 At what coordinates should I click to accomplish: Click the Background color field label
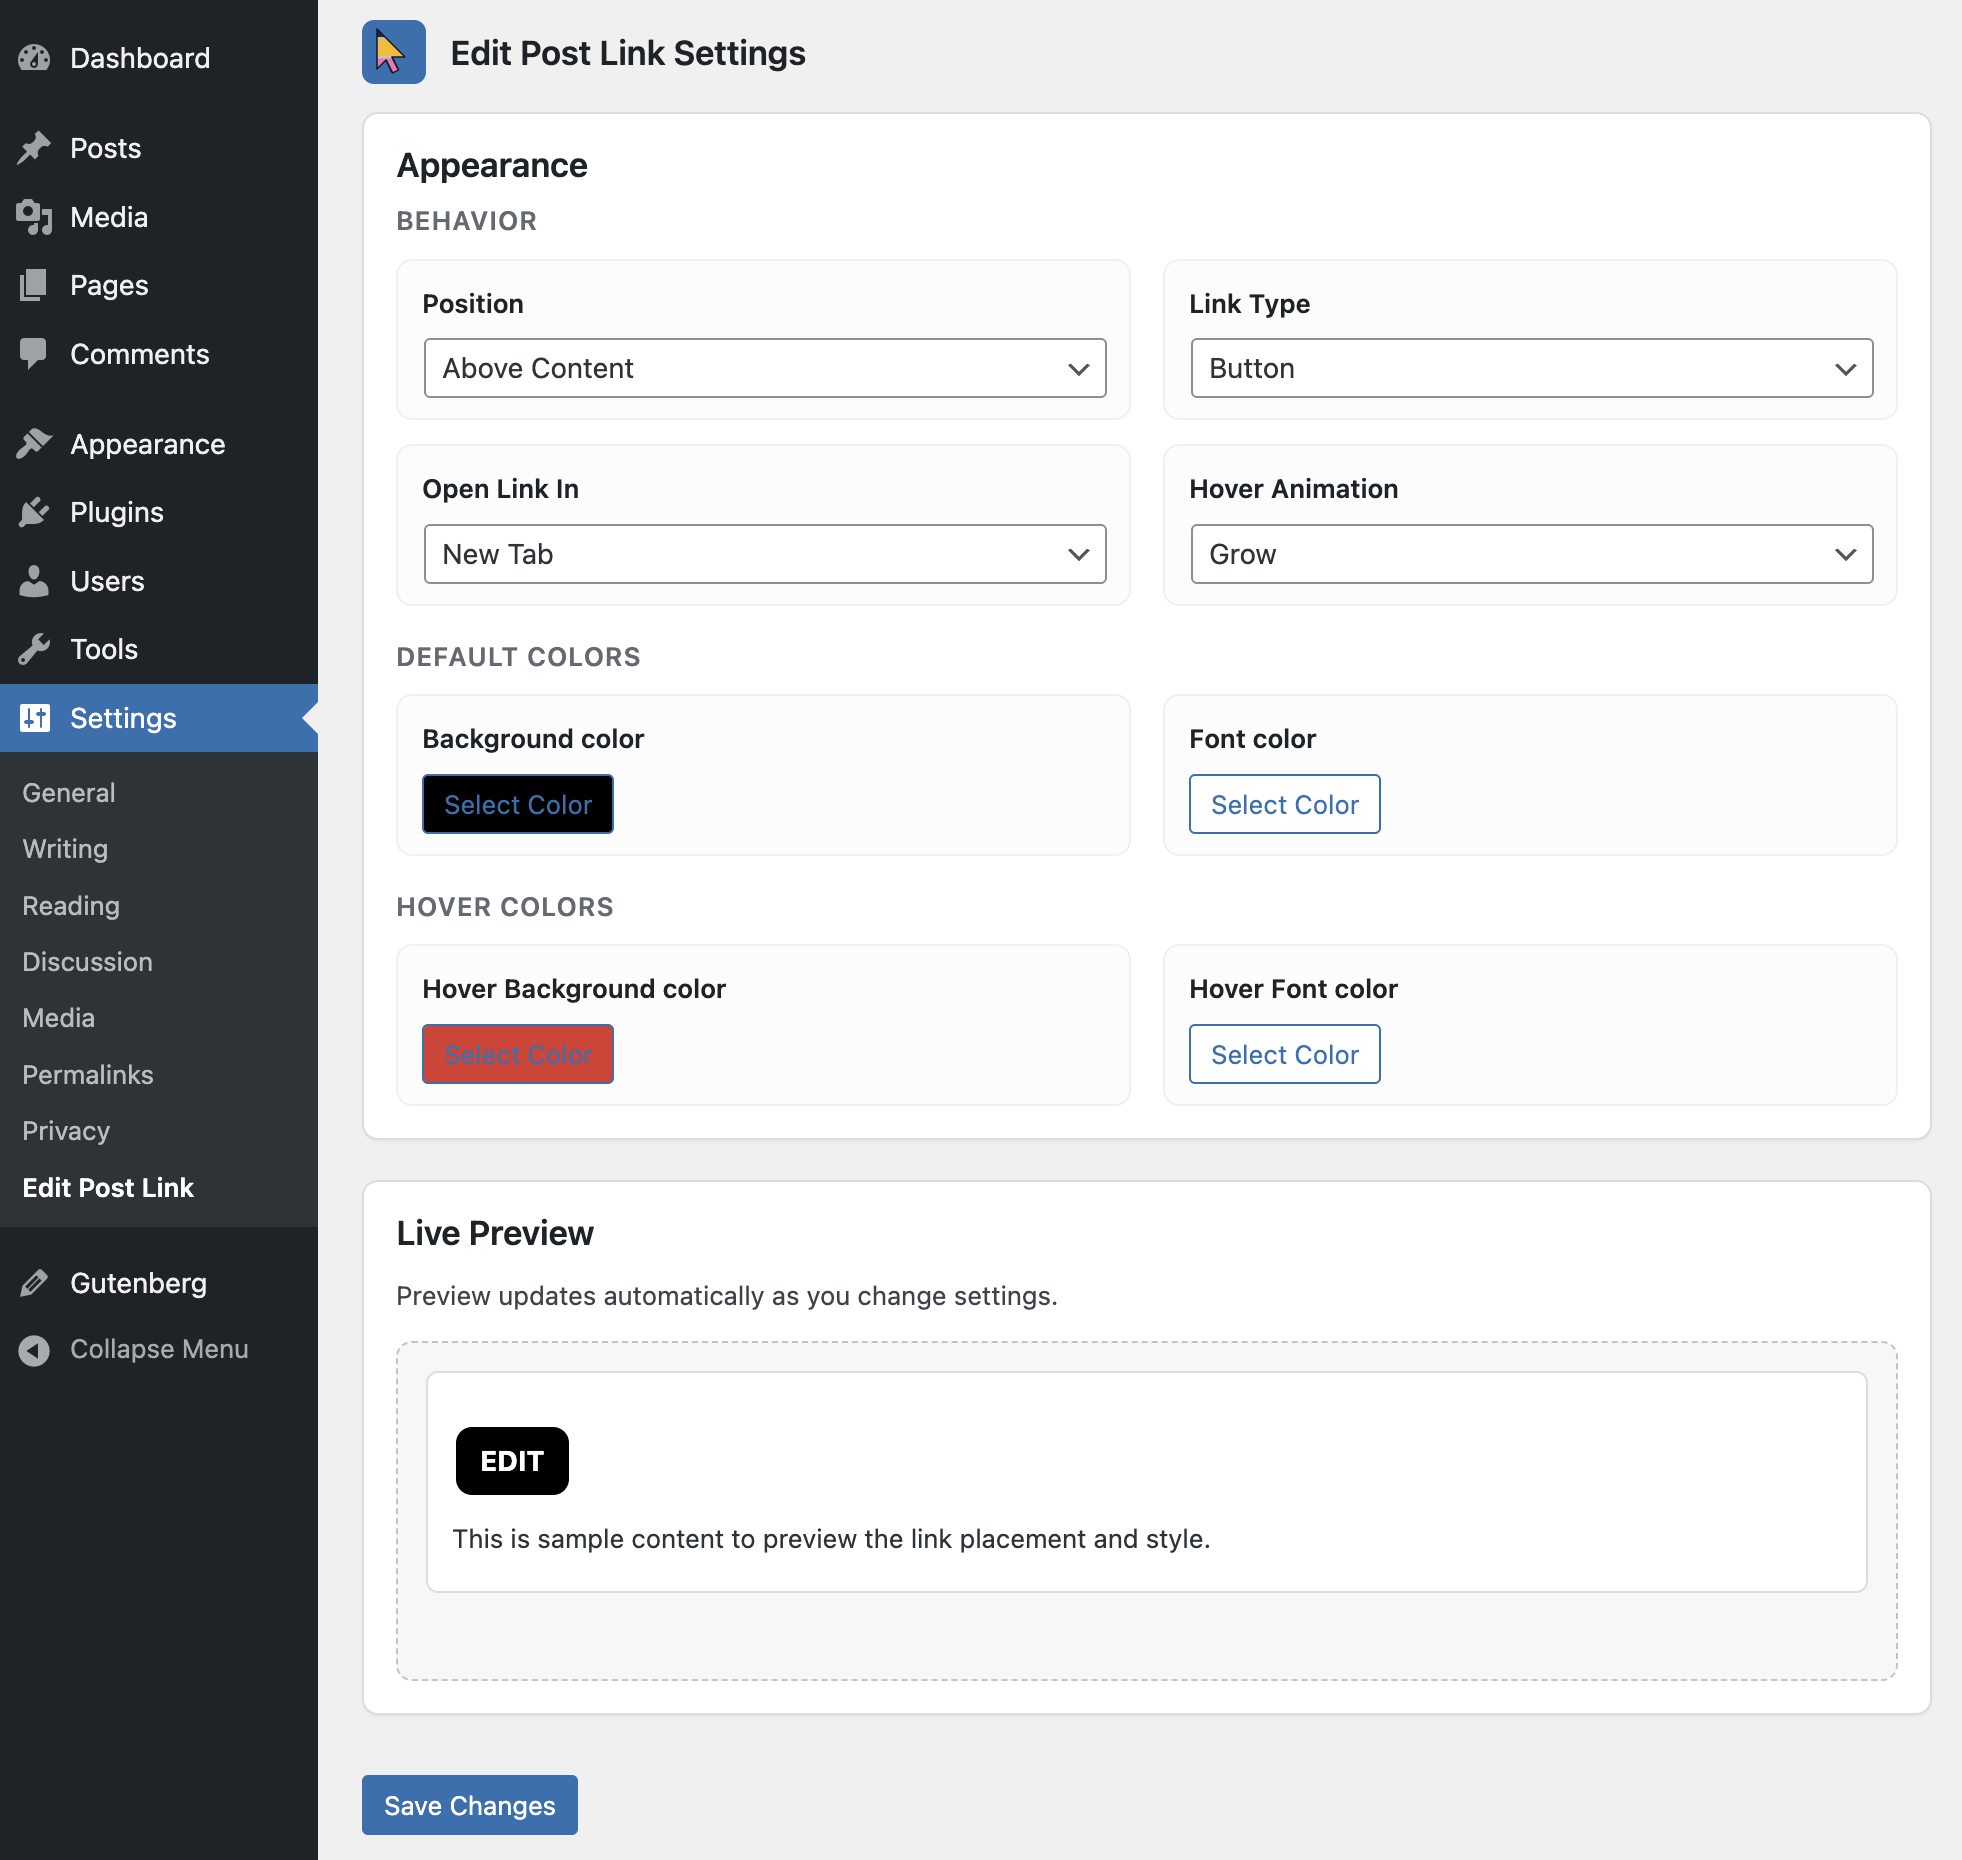(x=534, y=739)
